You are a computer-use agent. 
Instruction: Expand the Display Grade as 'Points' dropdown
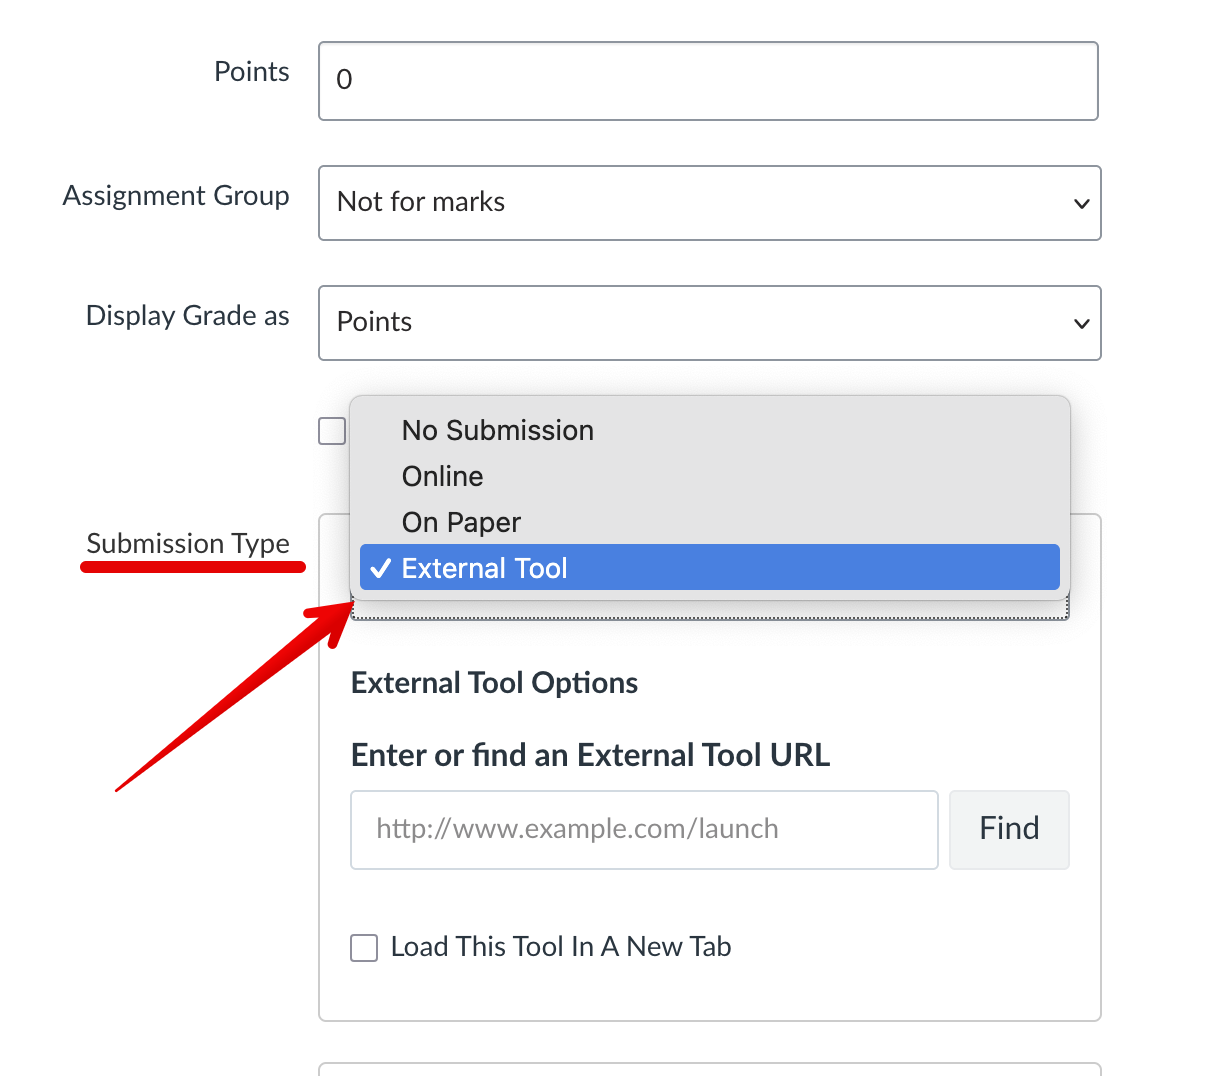[x=709, y=323]
